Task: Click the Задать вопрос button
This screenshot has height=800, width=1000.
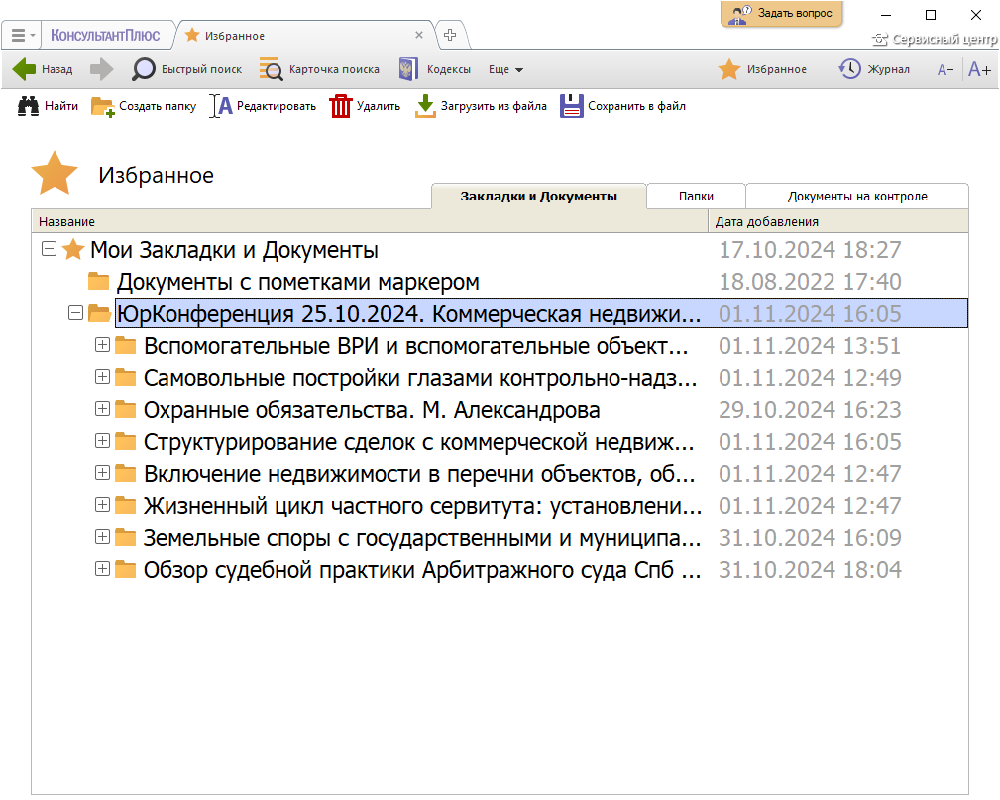Action: pos(781,14)
